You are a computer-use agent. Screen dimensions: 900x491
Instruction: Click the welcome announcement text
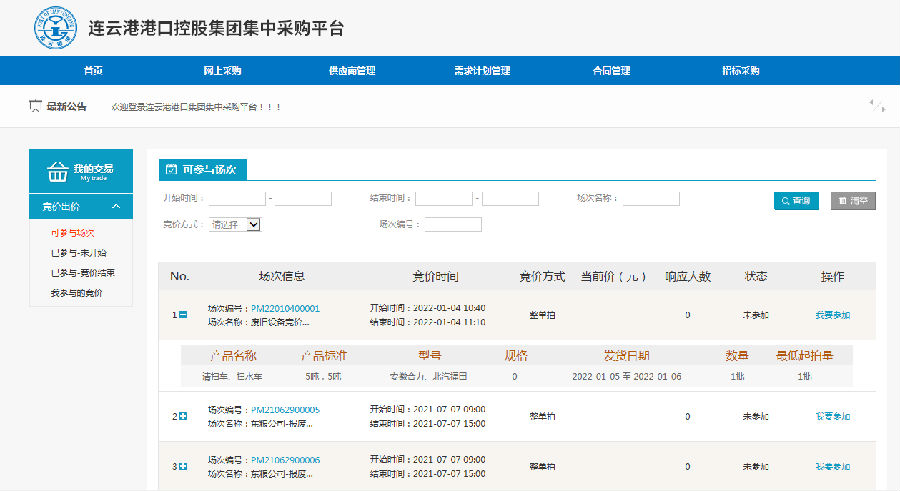click(196, 107)
